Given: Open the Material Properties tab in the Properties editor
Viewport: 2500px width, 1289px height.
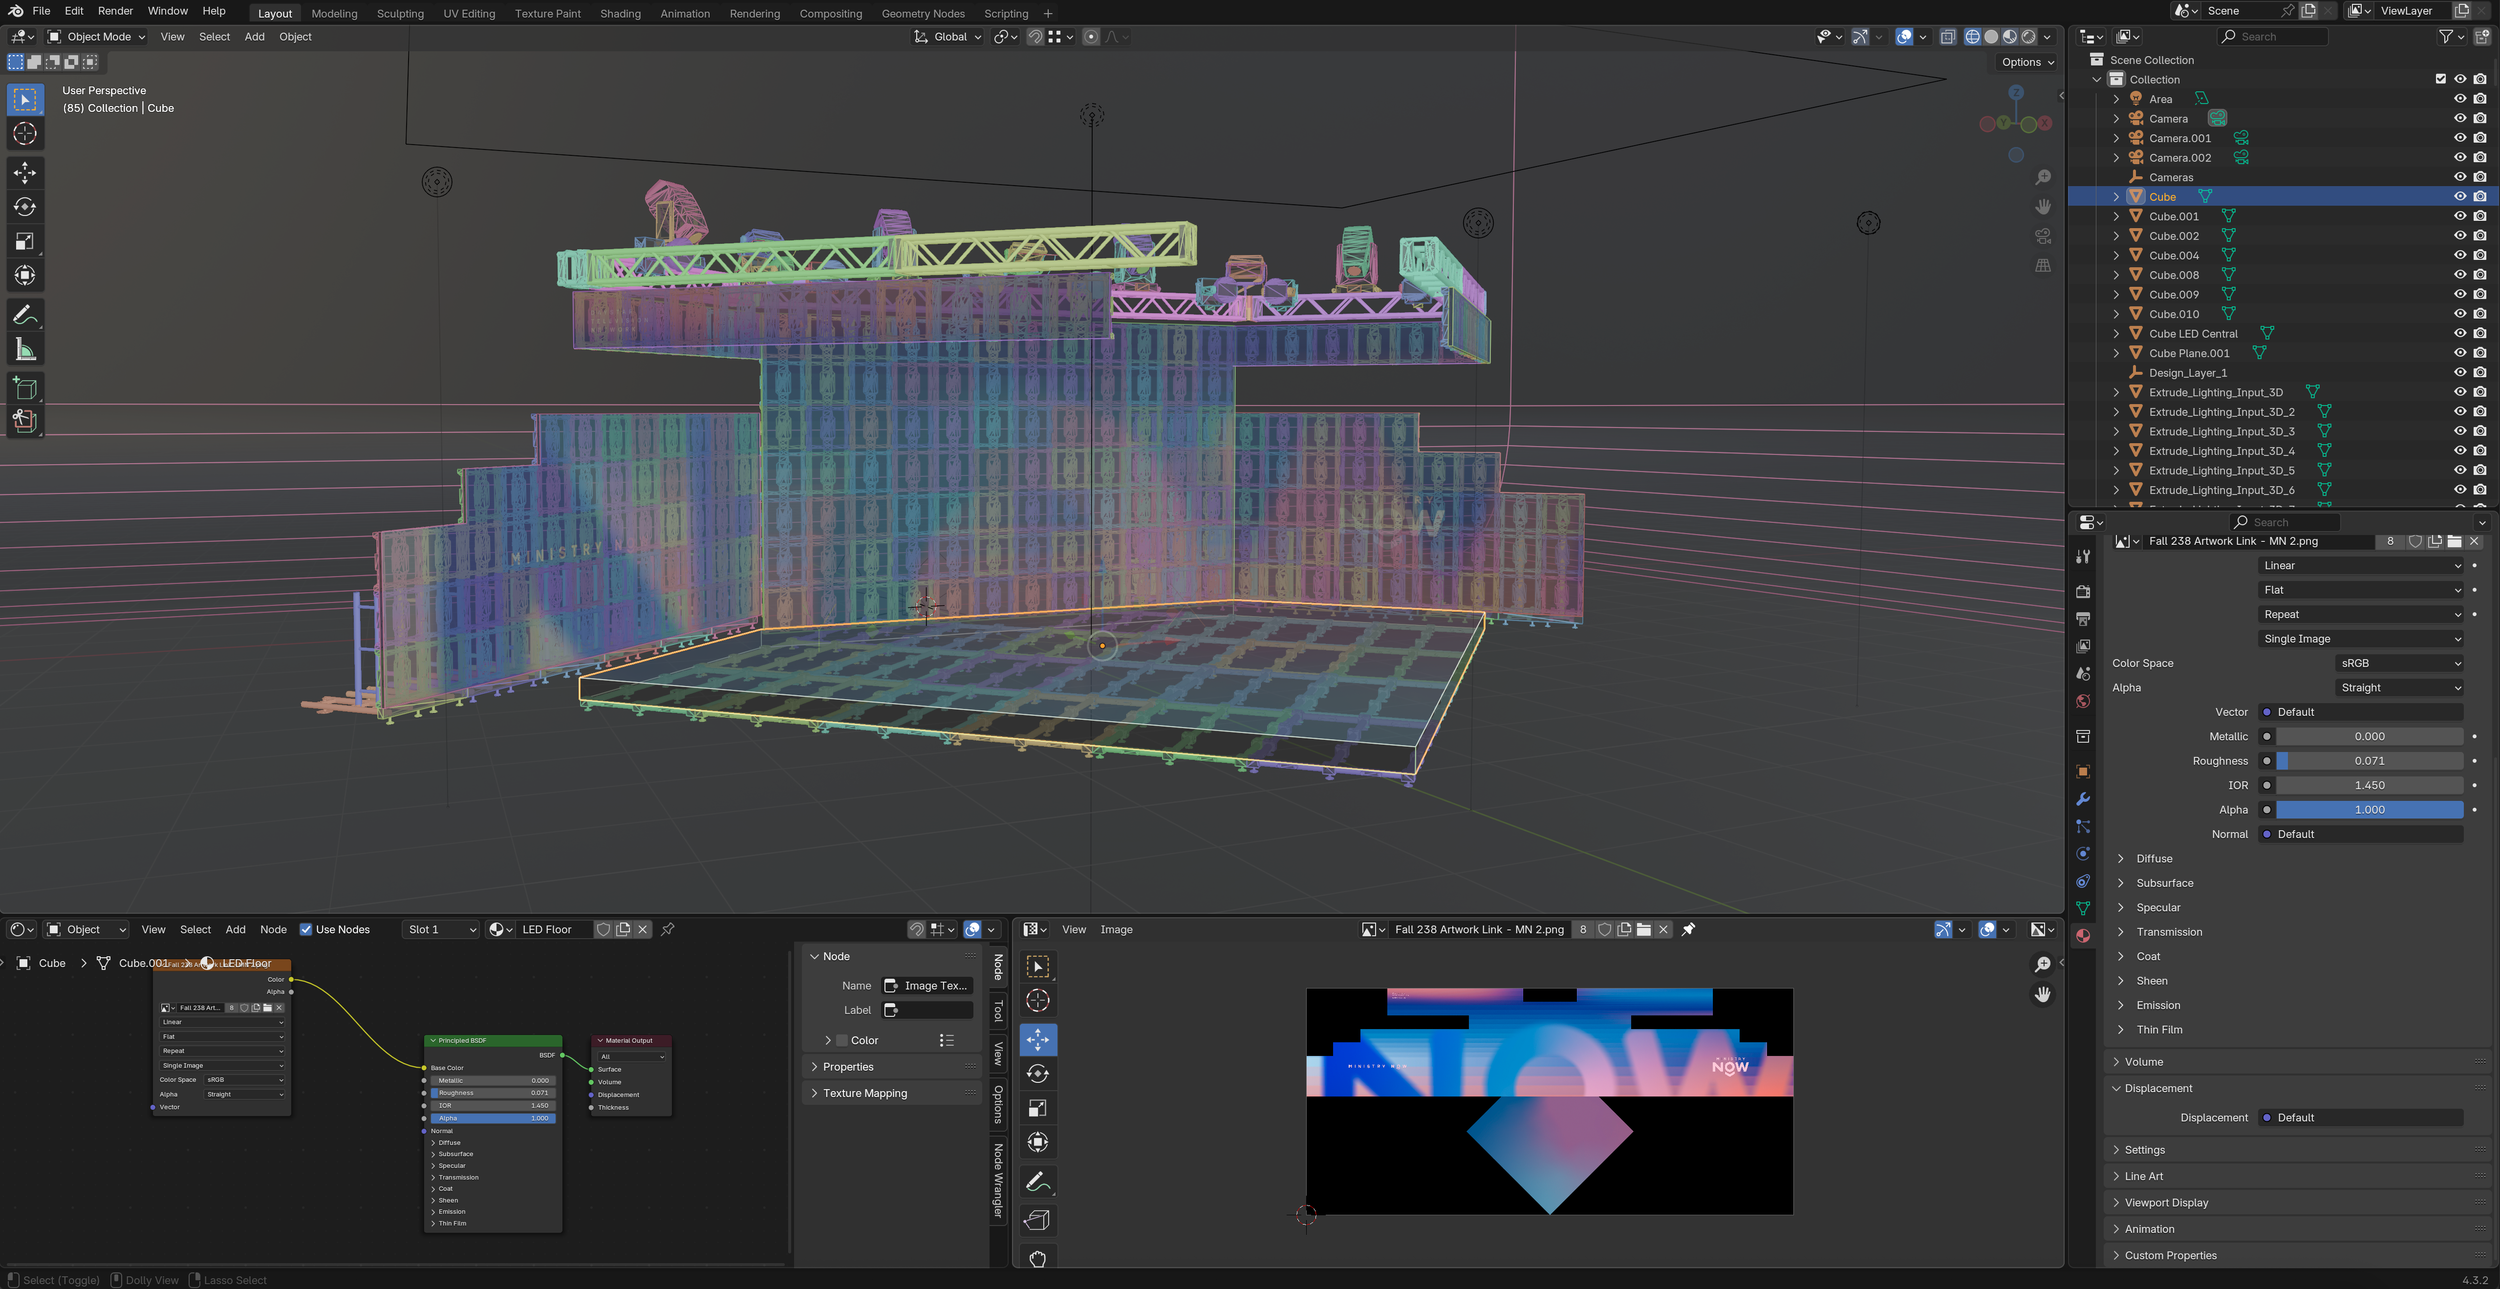Looking at the screenshot, I should pos(2083,935).
